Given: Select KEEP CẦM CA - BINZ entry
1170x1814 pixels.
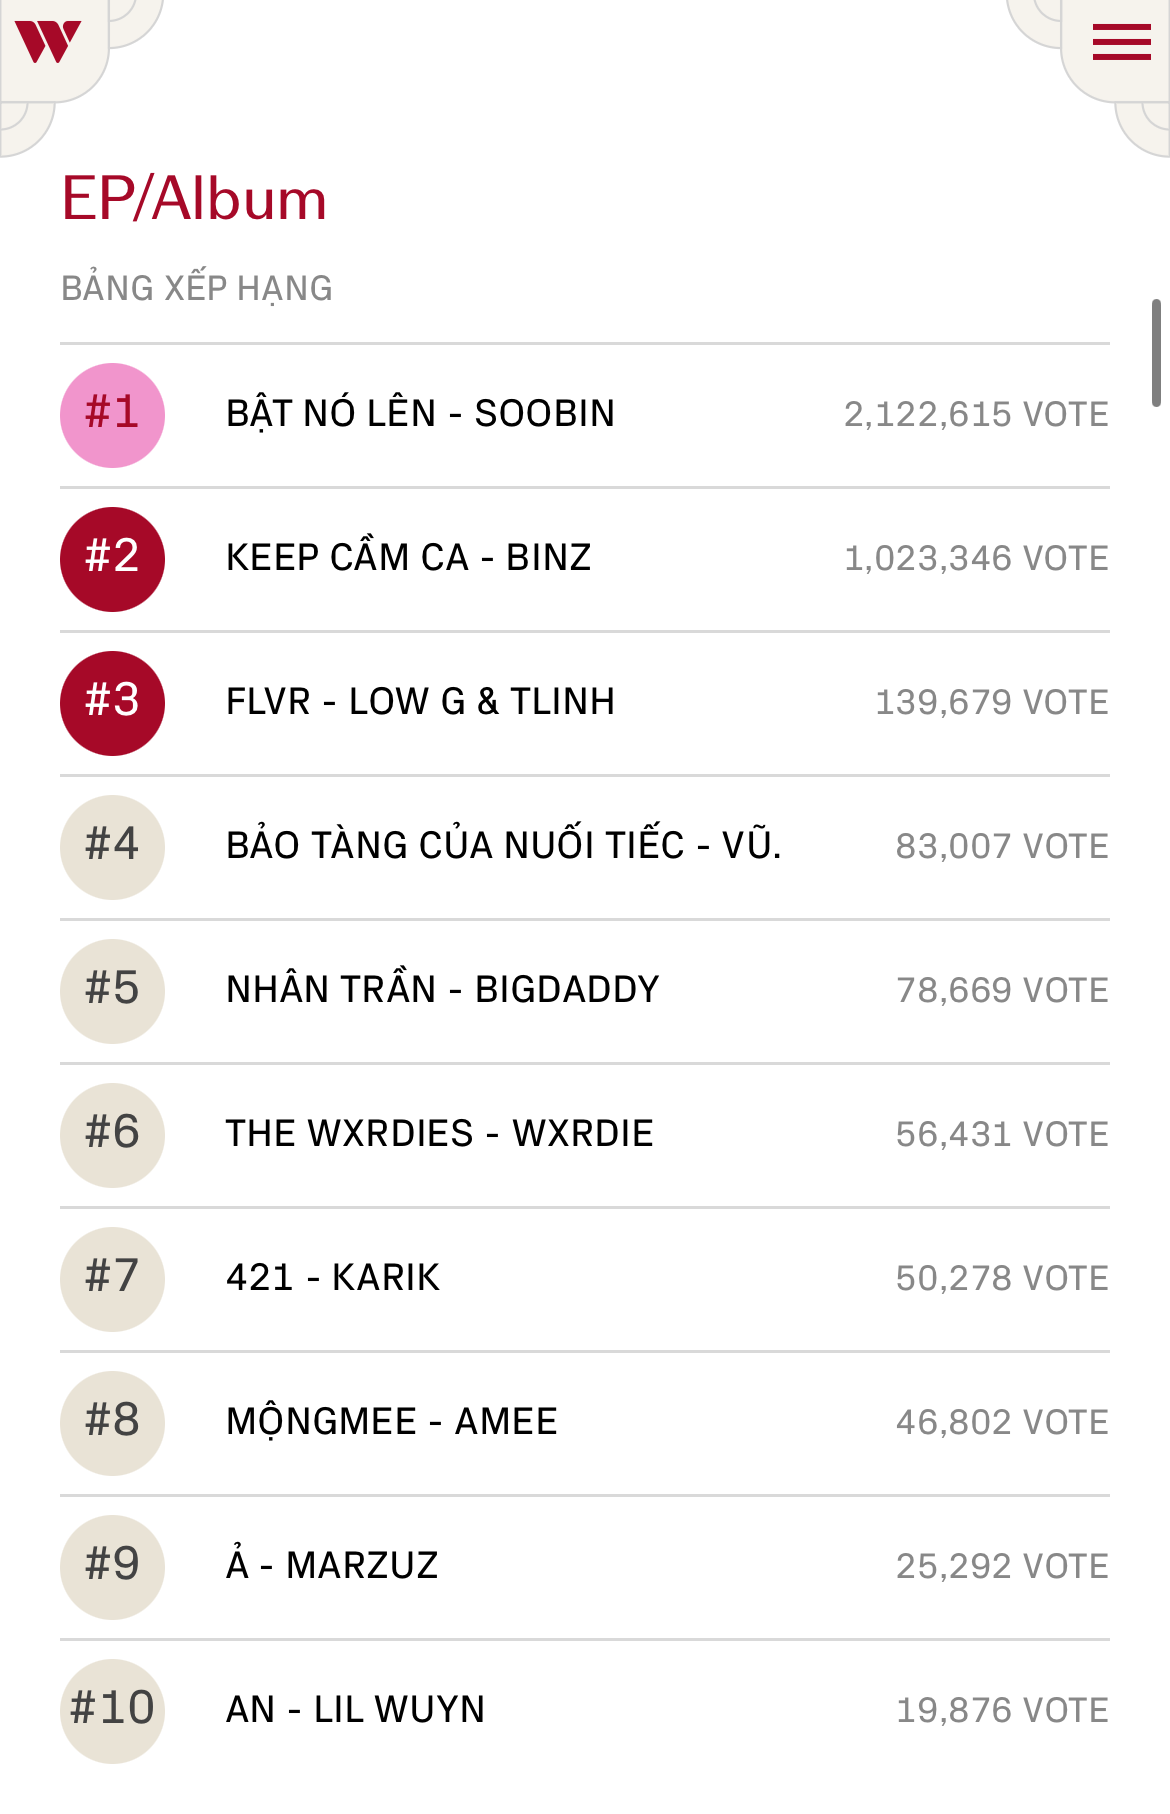Looking at the screenshot, I should [x=408, y=558].
